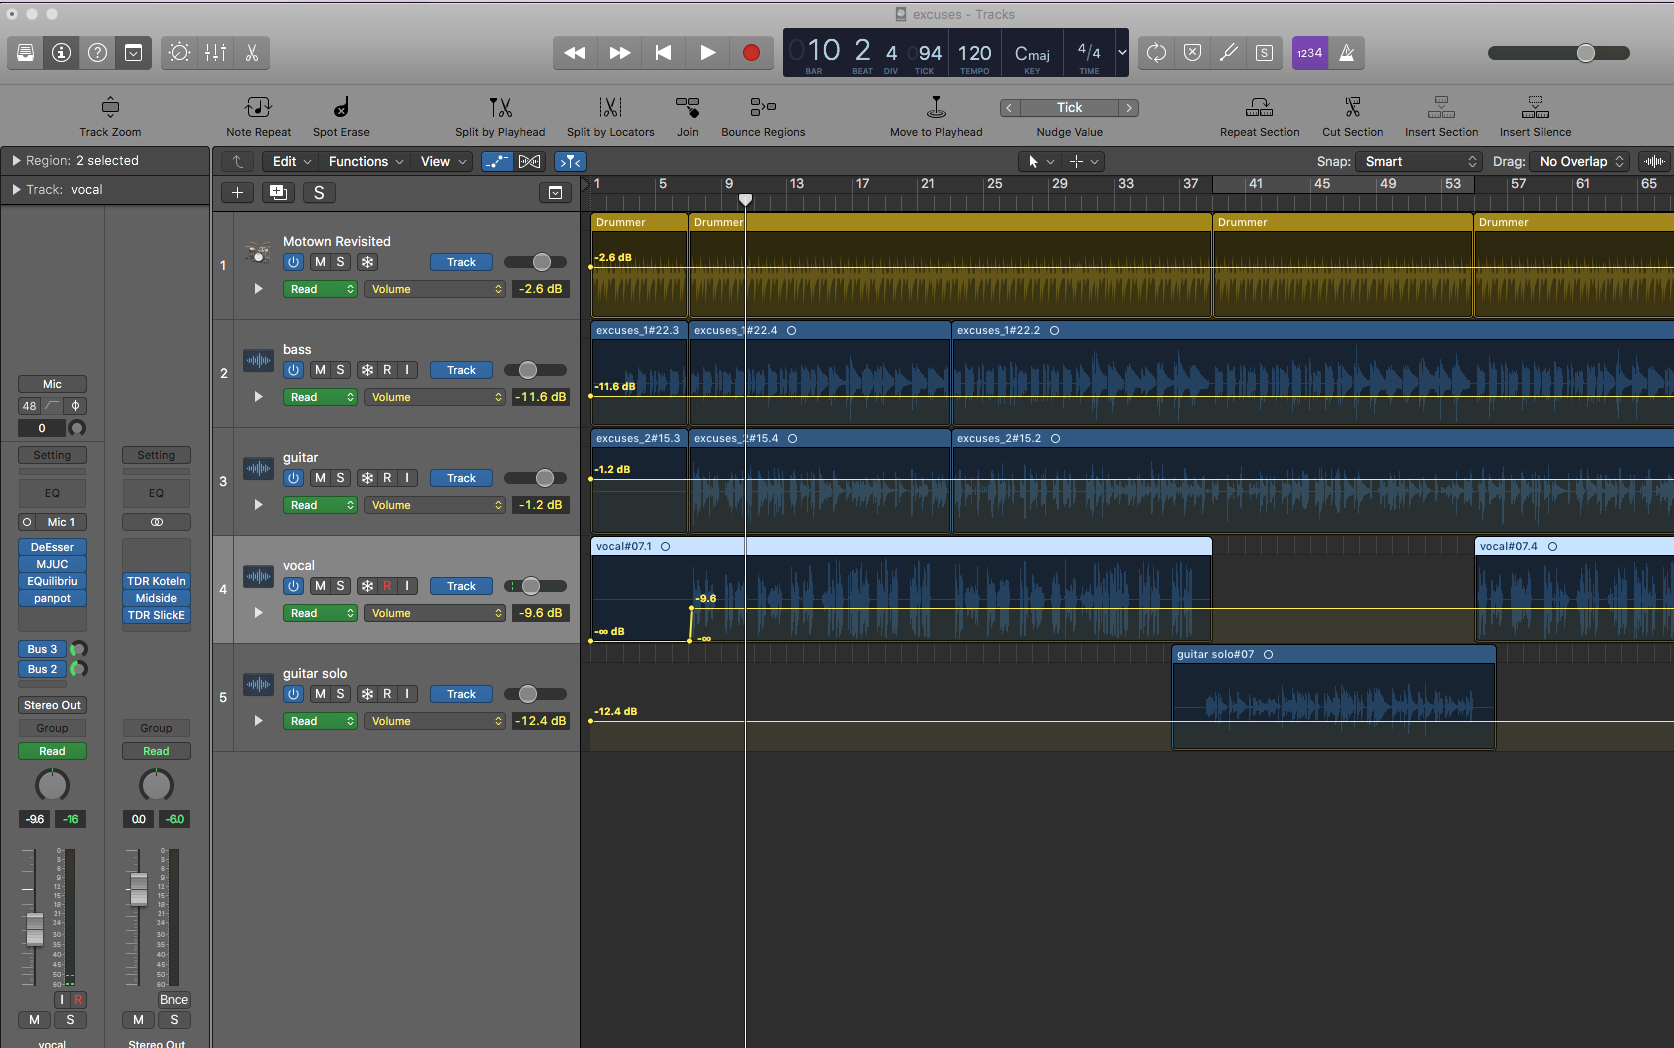Screen dimensions: 1674x1048
Task: Click the Metronome icon in the control bar
Action: pos(1346,53)
